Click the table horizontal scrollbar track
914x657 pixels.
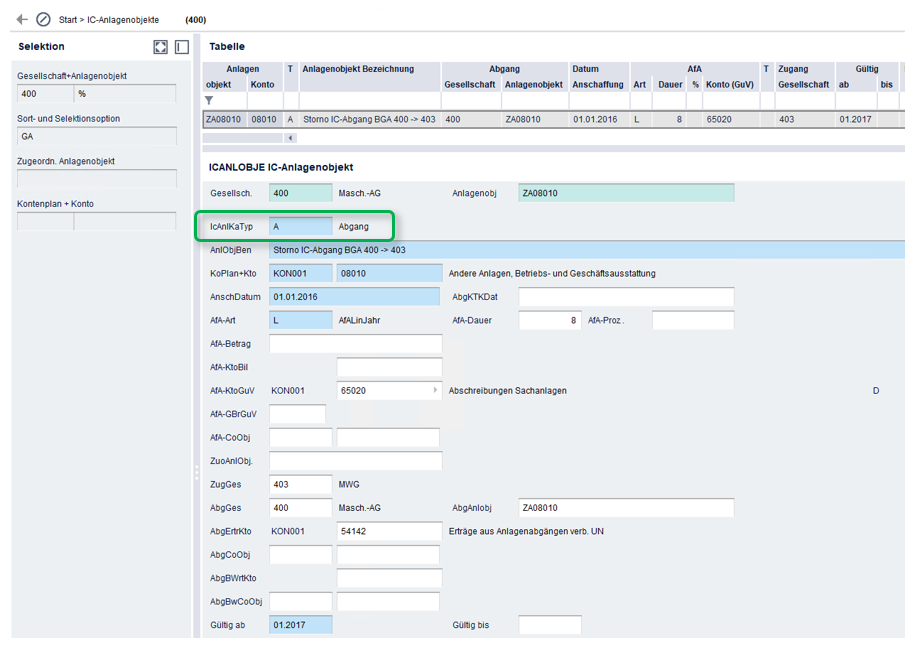point(242,138)
